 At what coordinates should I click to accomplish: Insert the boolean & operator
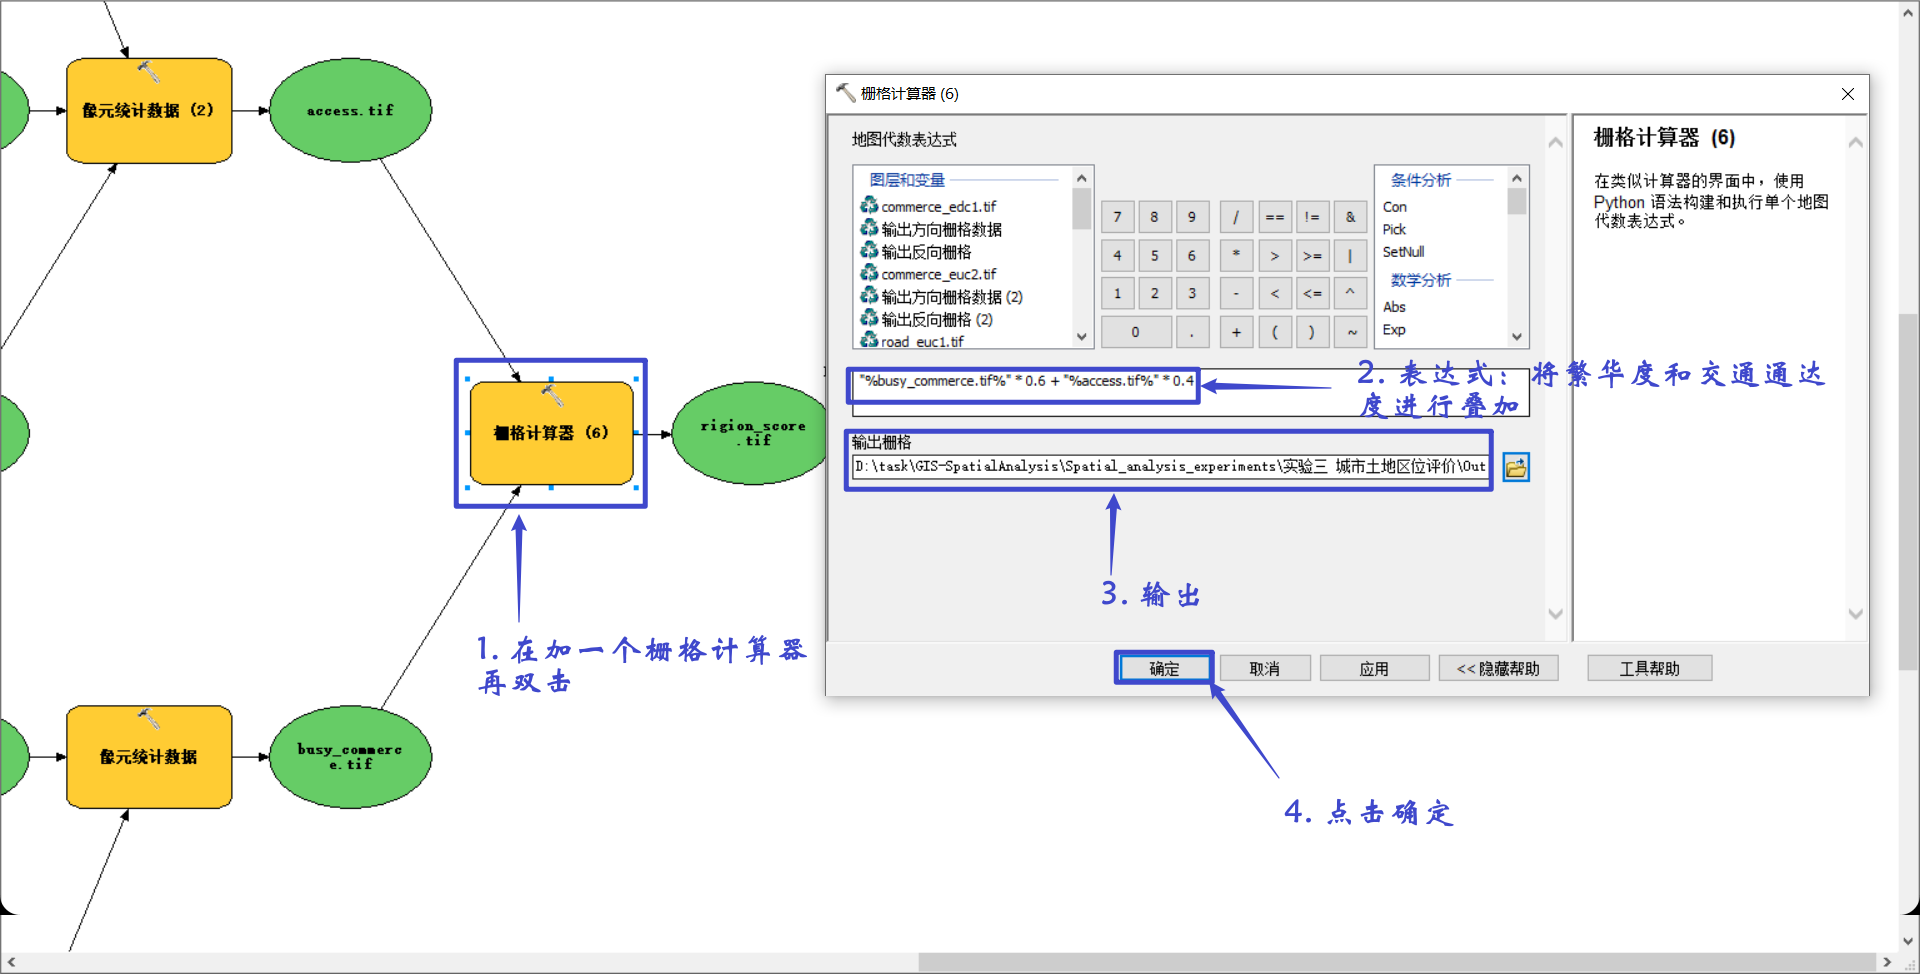[x=1350, y=217]
